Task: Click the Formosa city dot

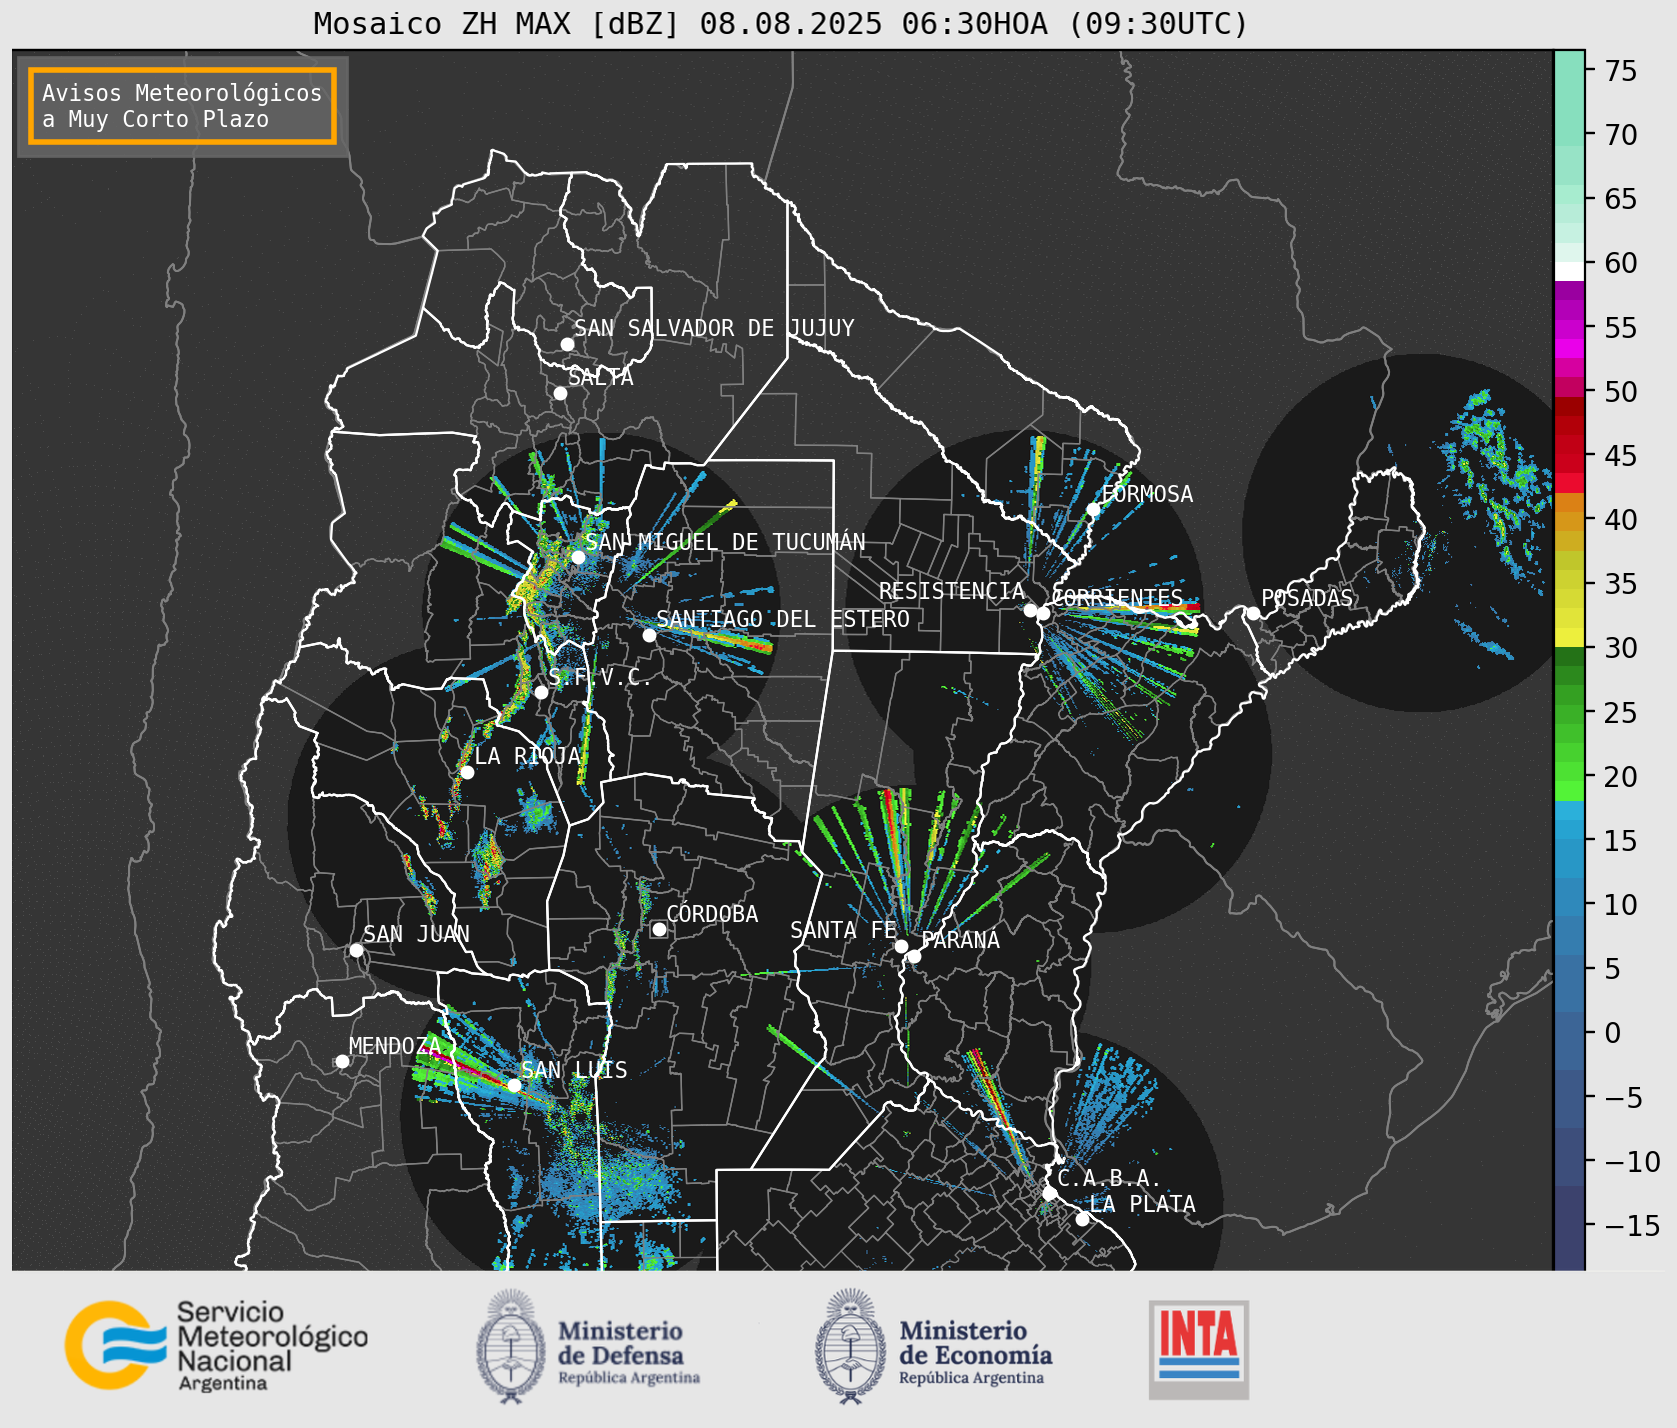Action: 1093,509
